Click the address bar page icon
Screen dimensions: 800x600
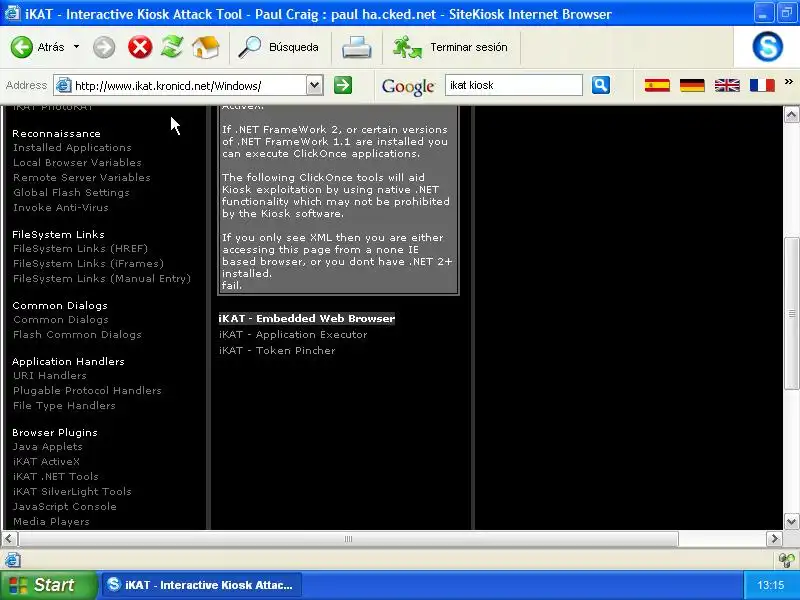tap(63, 85)
